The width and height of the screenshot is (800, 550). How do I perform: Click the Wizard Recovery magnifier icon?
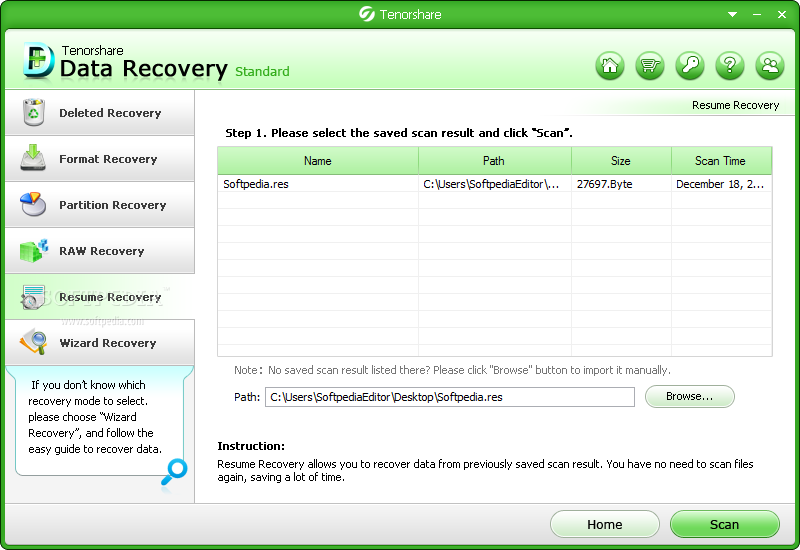[x=34, y=342]
